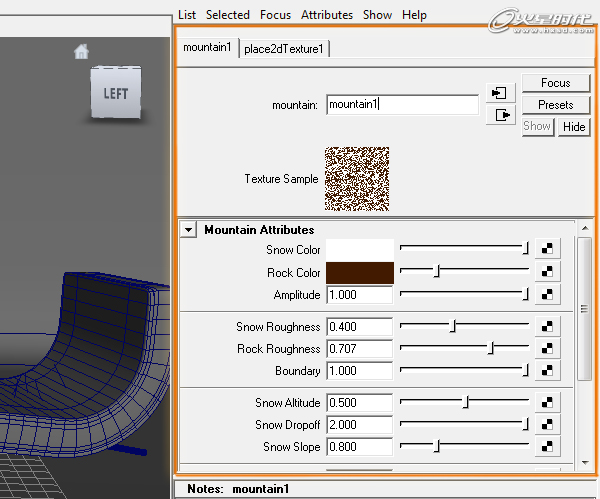The width and height of the screenshot is (600, 499).
Task: Open the Selected menu
Action: pyautogui.click(x=228, y=15)
